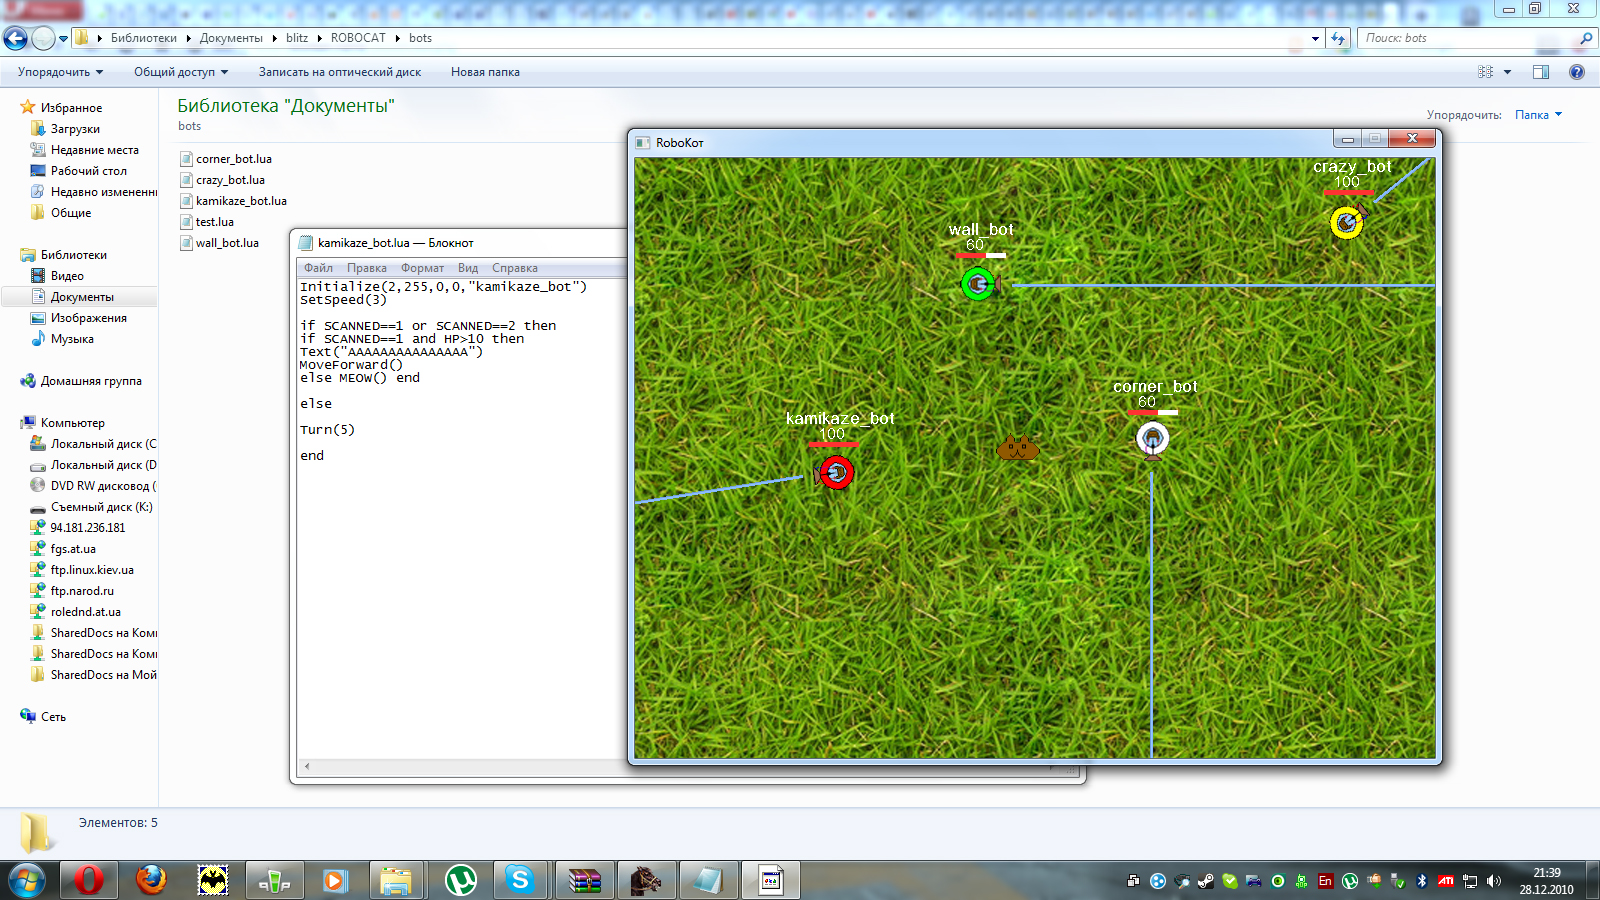Screen dimensions: 1600x900
Task: Click the yellow crazy_bot robot
Action: coord(1347,222)
